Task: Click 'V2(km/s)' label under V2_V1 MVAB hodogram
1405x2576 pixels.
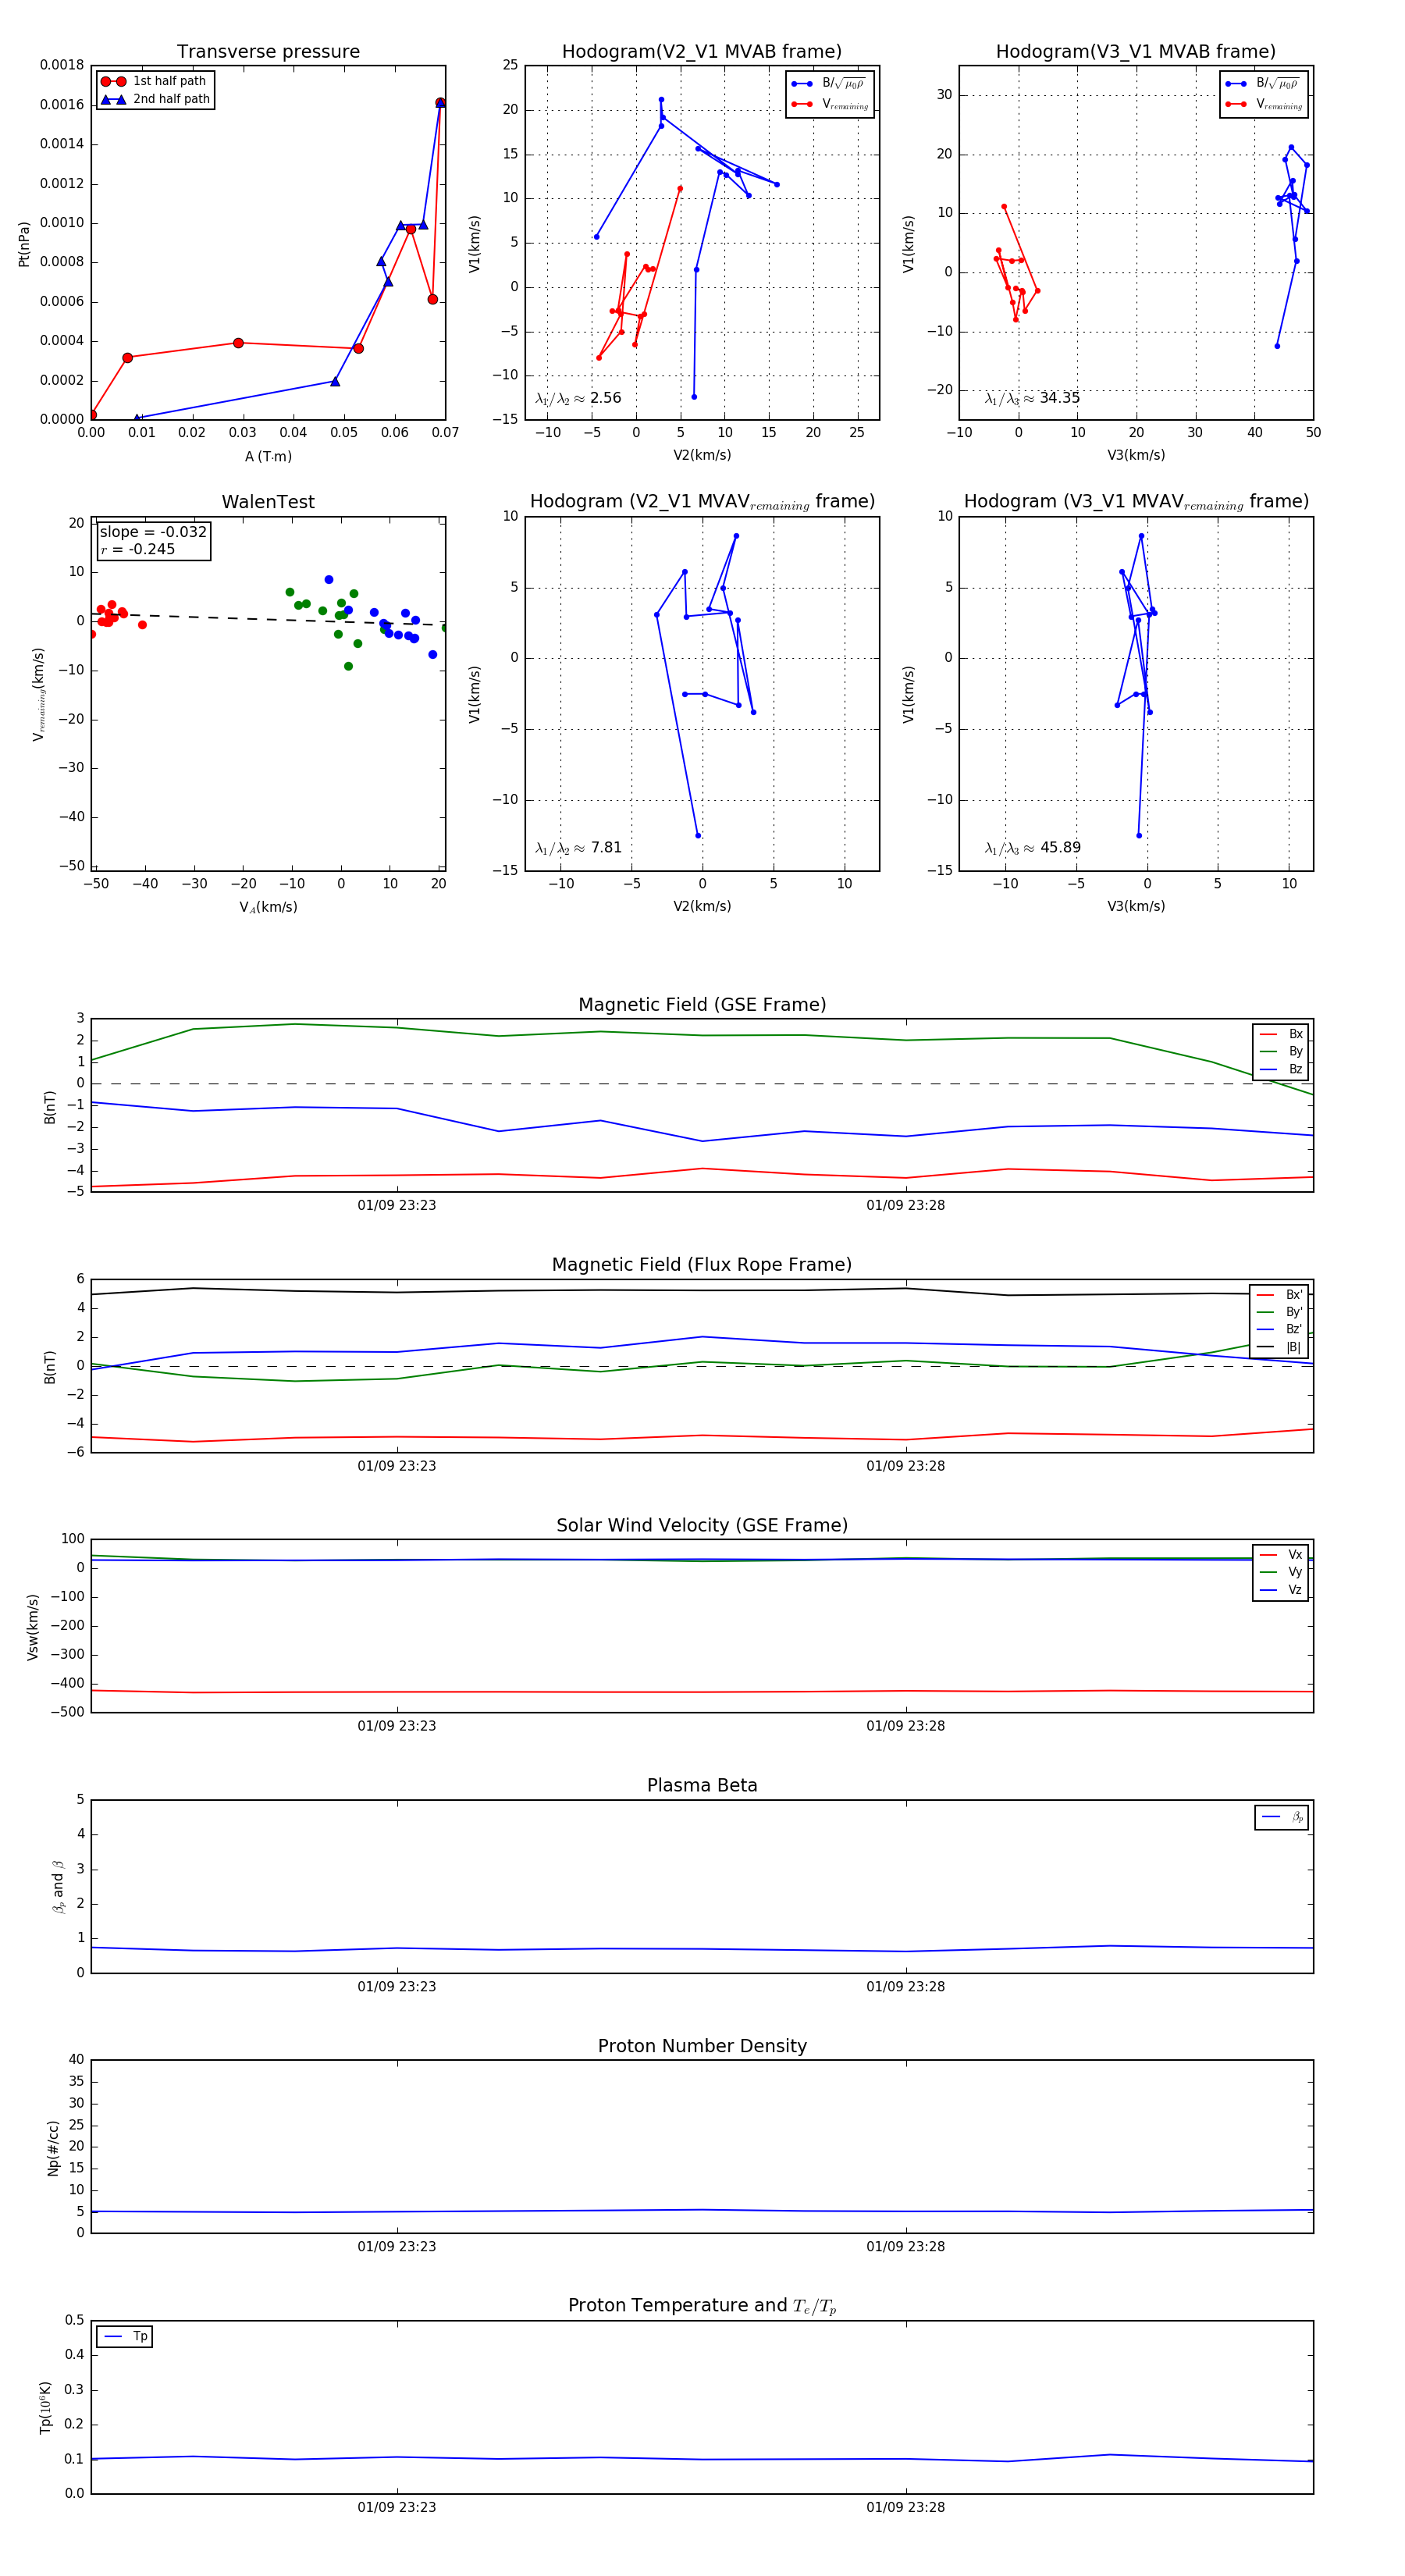Action: tap(702, 455)
